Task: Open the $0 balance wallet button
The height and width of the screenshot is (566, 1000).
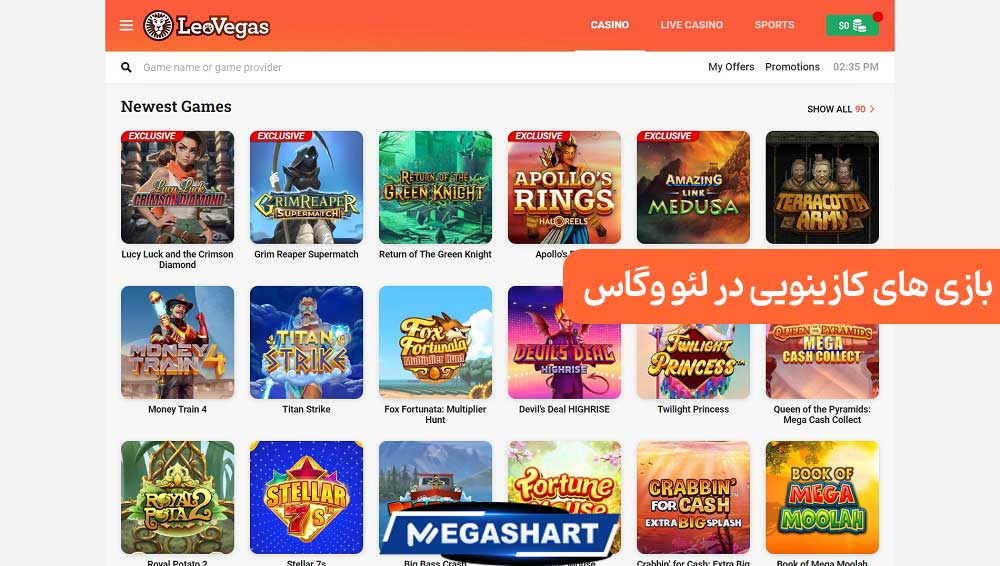Action: click(852, 26)
